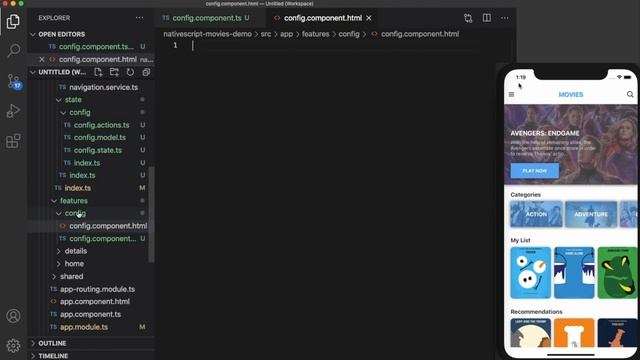Open the modified index.ts file
The height and width of the screenshot is (360, 640).
(x=78, y=188)
